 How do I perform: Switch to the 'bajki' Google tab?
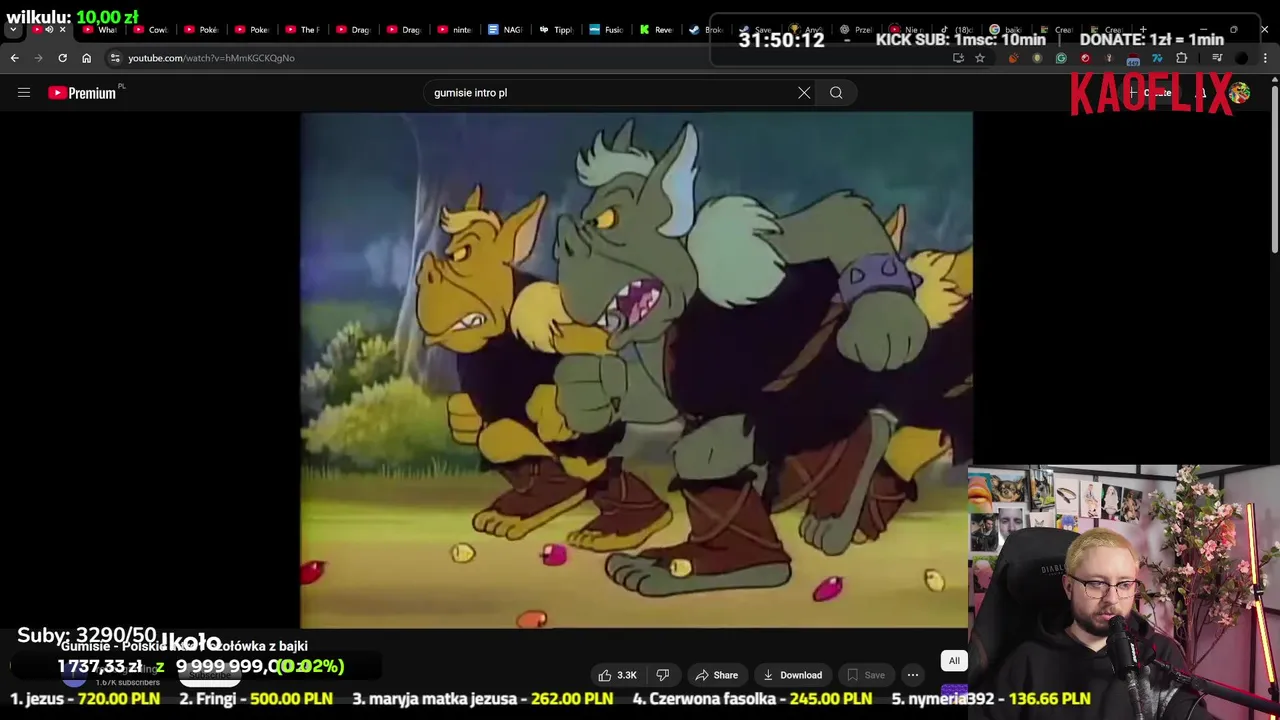coord(1006,30)
